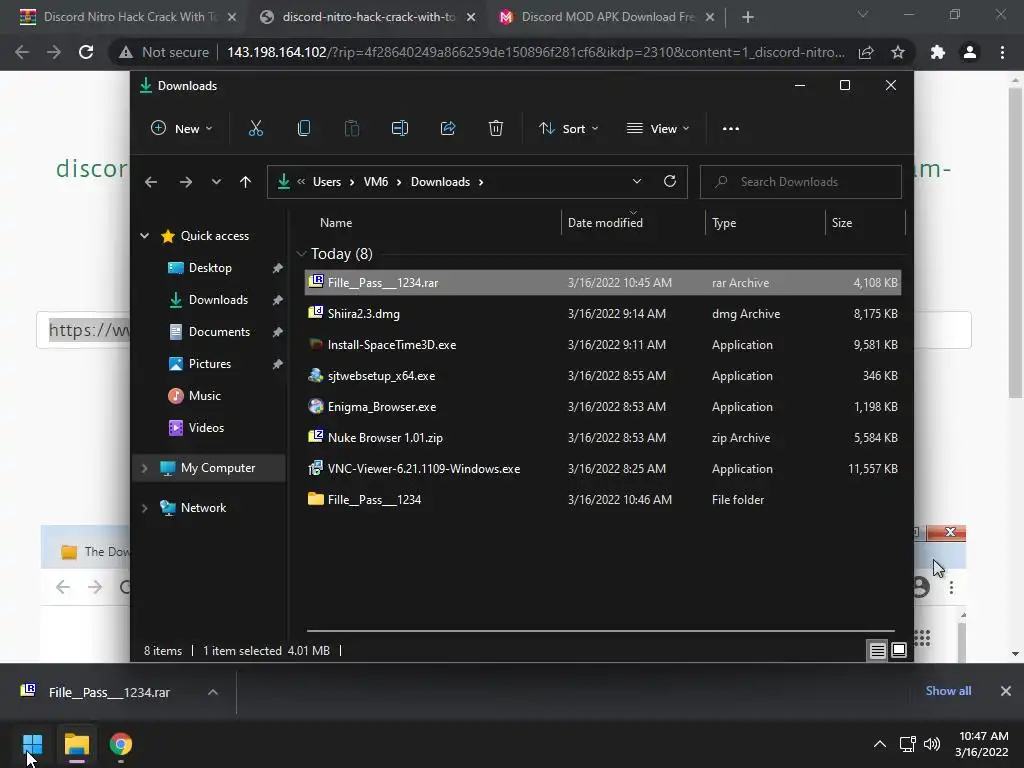Click the Chrome share page icon
The width and height of the screenshot is (1024, 768).
[x=866, y=52]
